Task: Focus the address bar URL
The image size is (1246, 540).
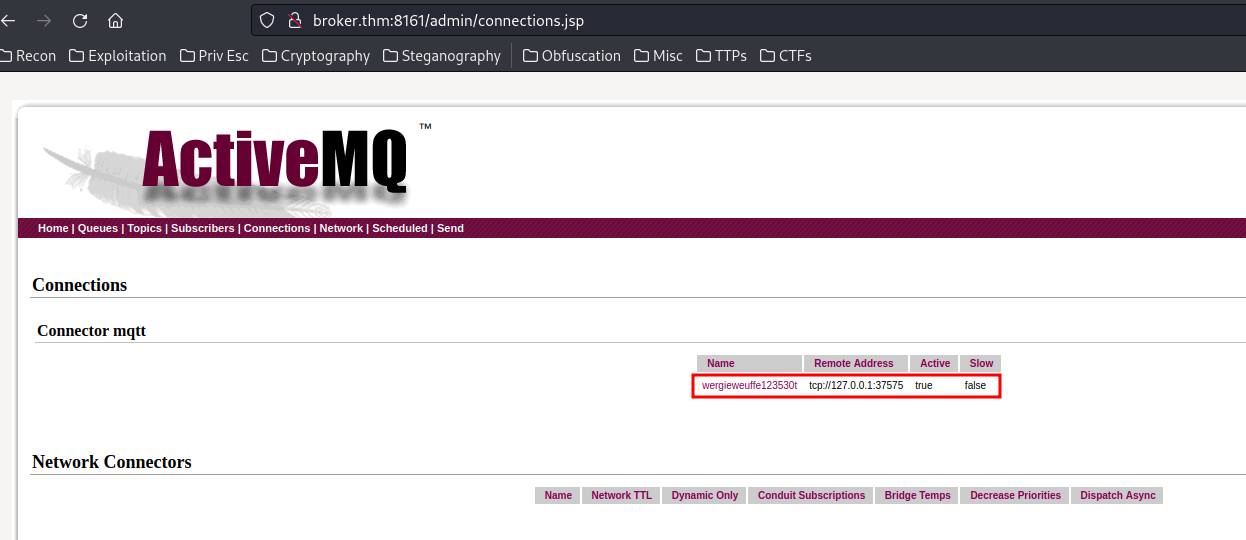Action: pyautogui.click(x=448, y=20)
